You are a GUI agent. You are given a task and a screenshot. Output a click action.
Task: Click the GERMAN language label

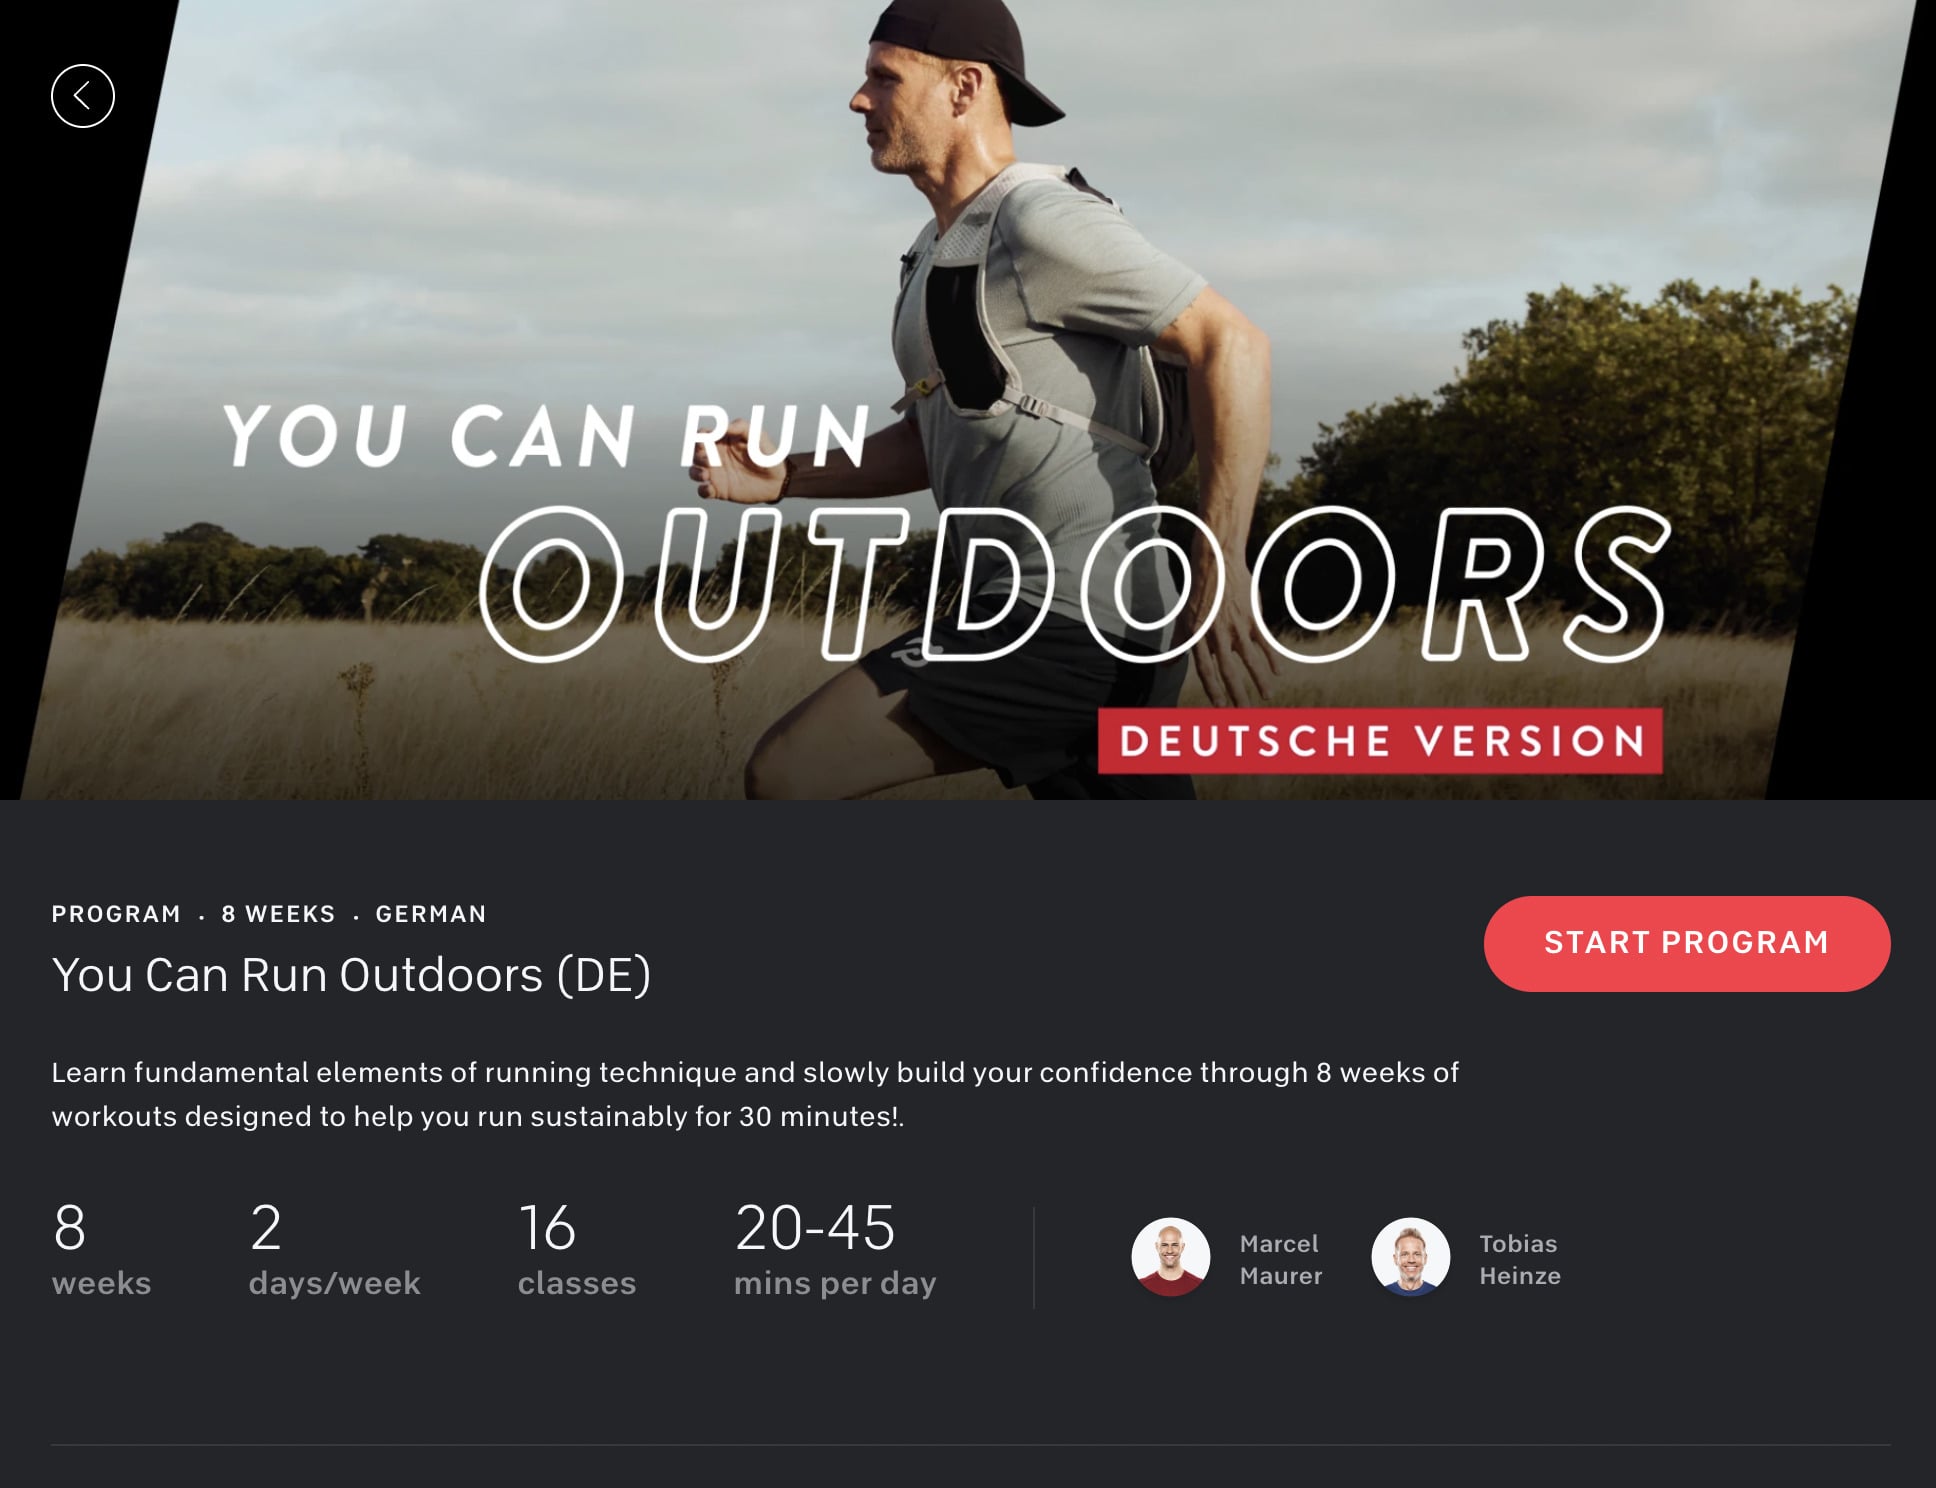pyautogui.click(x=431, y=914)
